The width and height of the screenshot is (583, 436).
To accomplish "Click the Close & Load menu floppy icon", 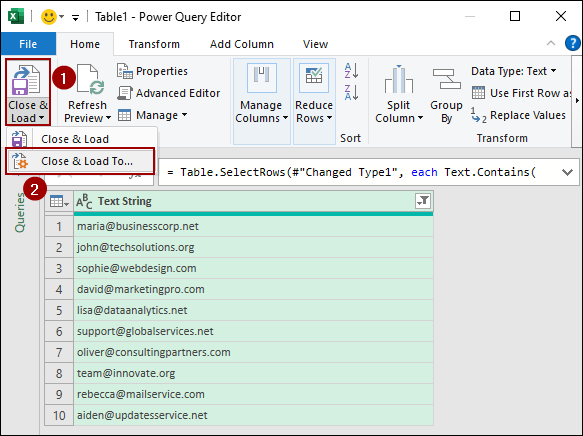I will (x=19, y=139).
